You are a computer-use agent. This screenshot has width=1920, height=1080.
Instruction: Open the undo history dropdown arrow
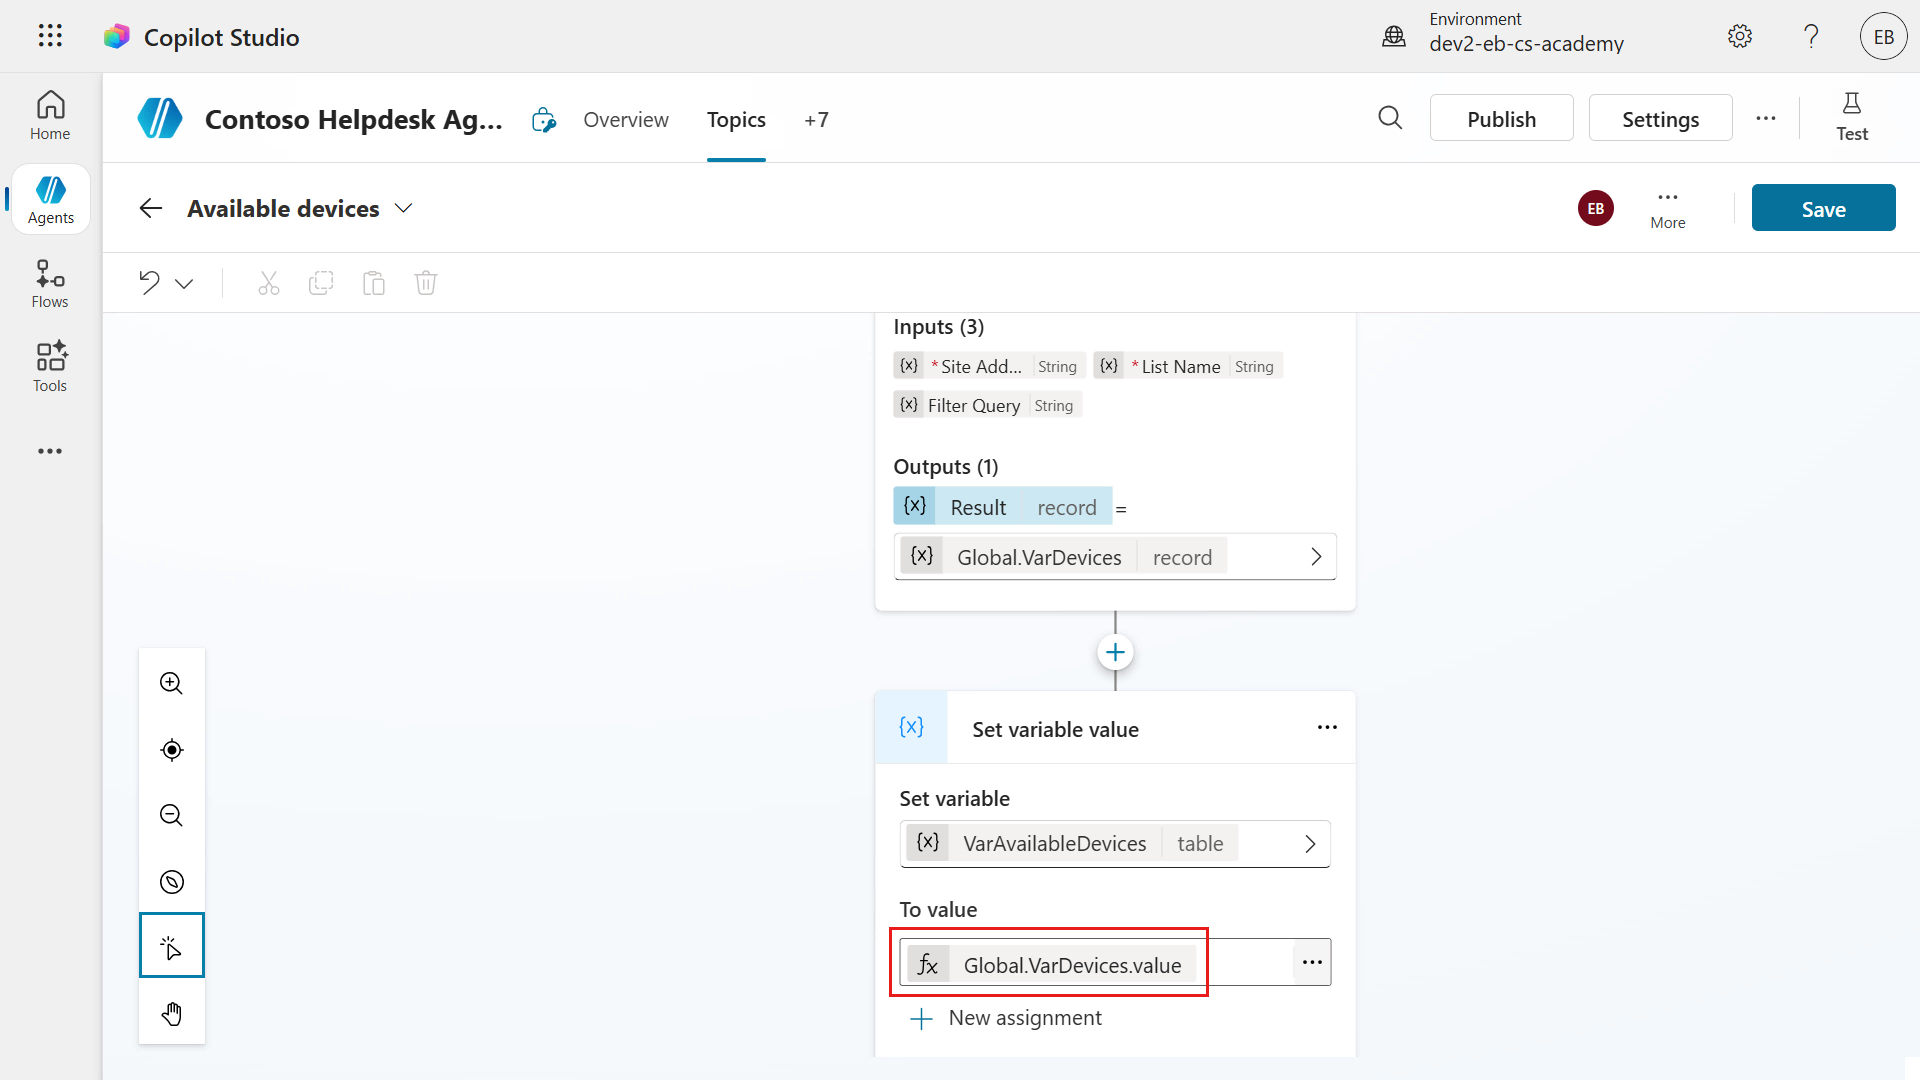tap(184, 284)
